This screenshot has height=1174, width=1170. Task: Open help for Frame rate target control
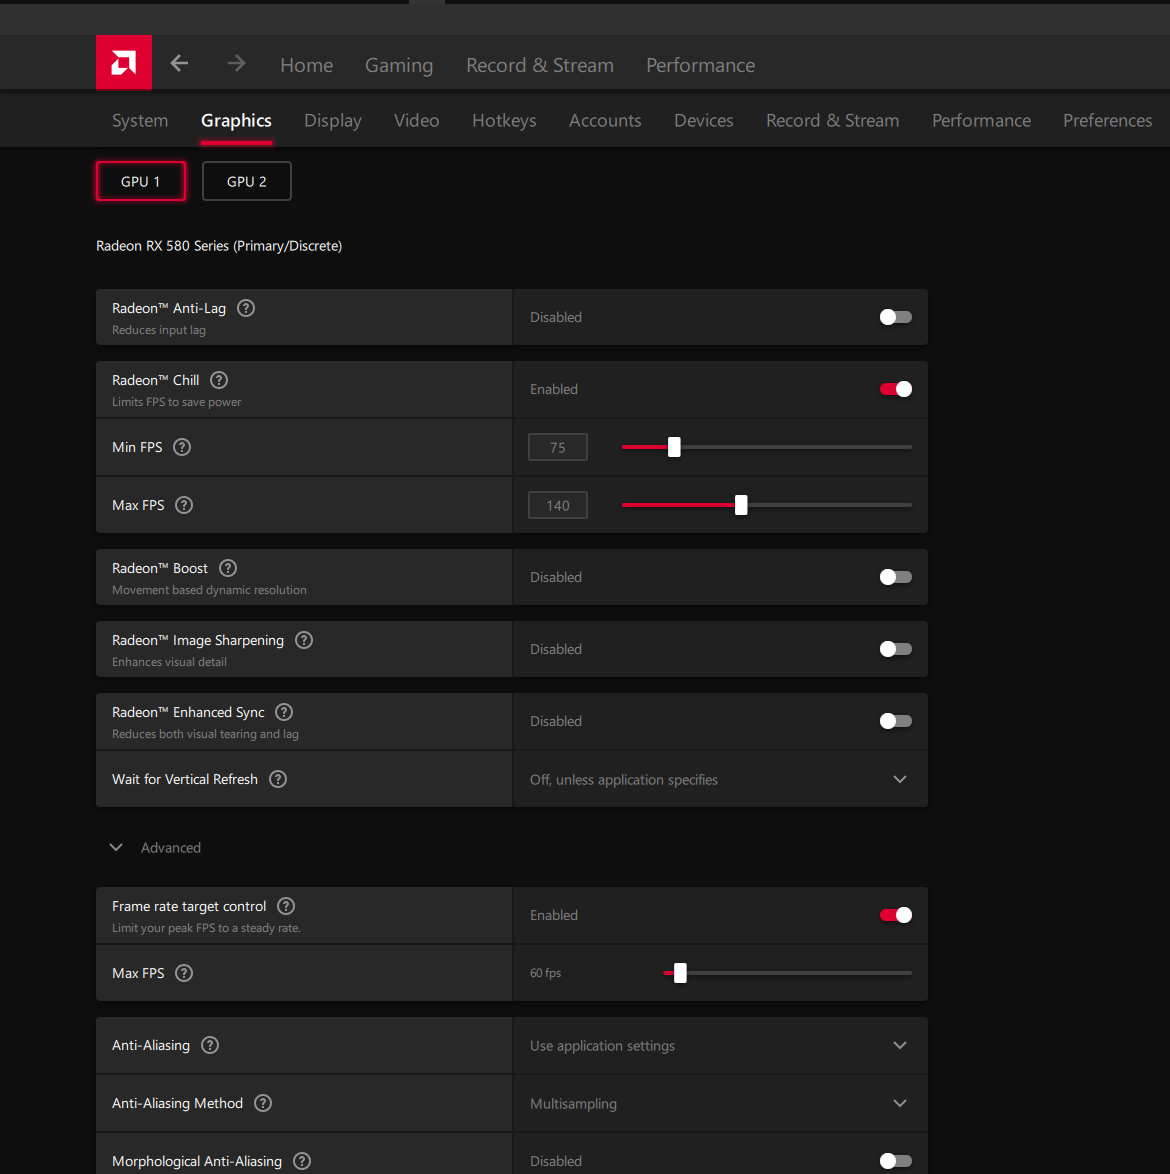[285, 906]
